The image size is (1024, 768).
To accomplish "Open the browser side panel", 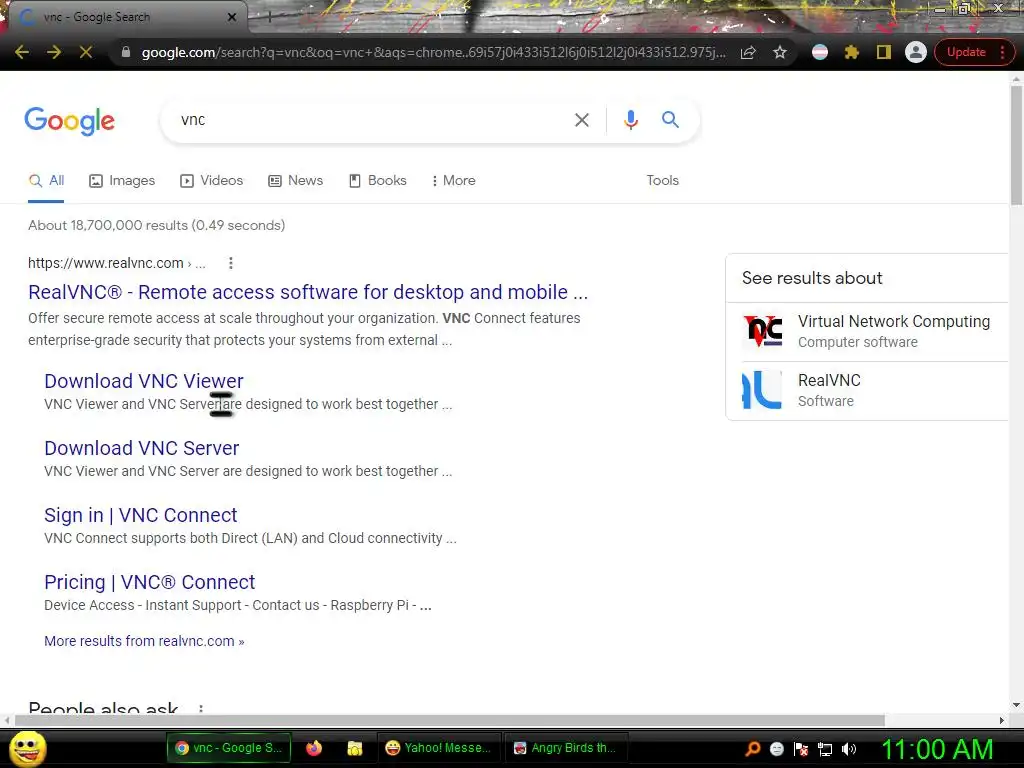I will 884,52.
